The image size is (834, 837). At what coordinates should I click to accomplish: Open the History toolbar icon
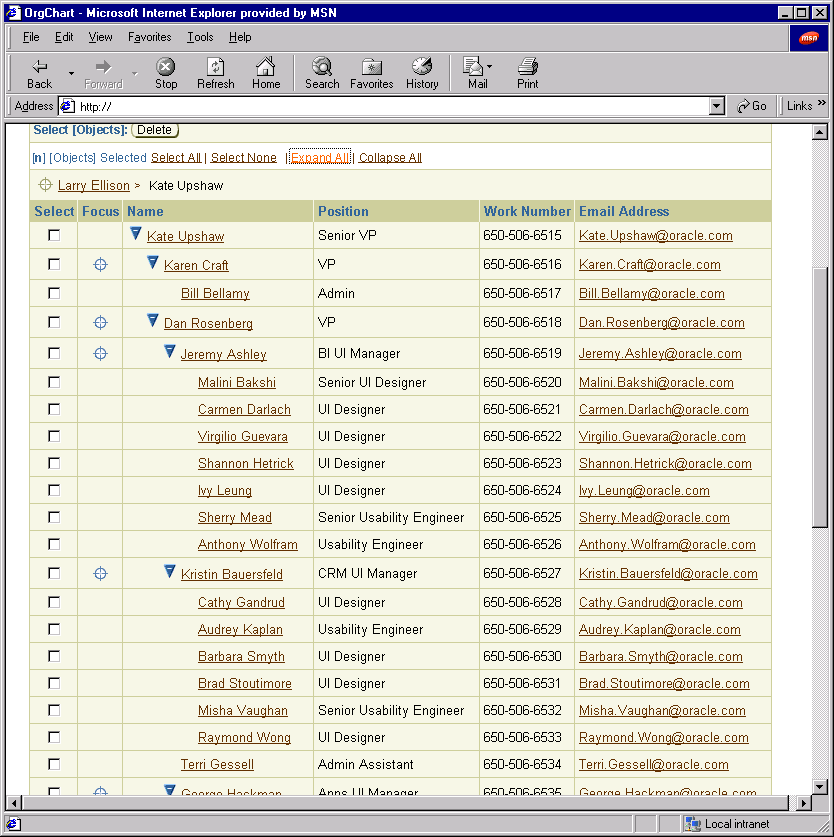pos(422,73)
